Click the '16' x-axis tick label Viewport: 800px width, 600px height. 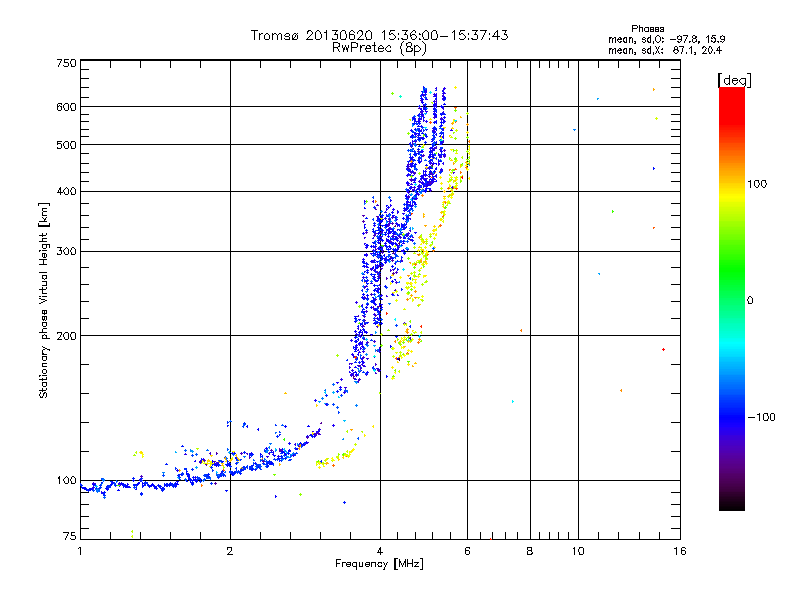coord(680,551)
